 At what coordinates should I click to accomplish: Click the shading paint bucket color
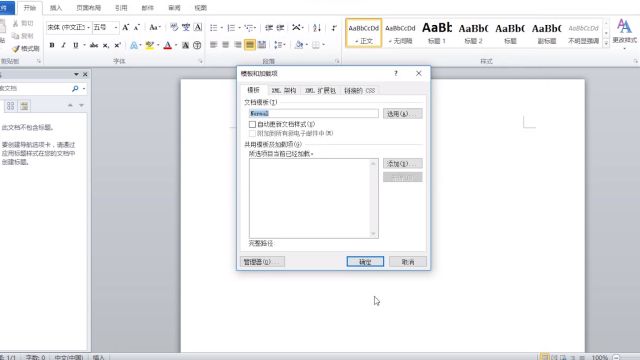[x=299, y=44]
